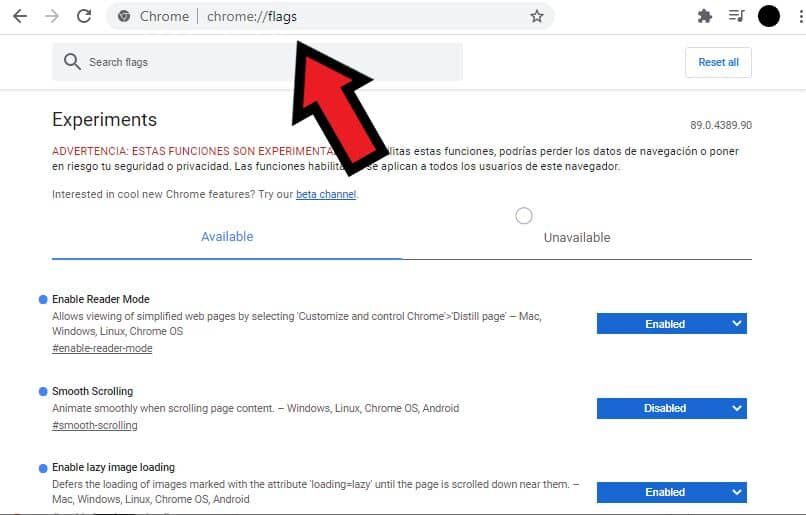Click the magnifier icon in Search flags
This screenshot has height=515, width=806.
72,62
